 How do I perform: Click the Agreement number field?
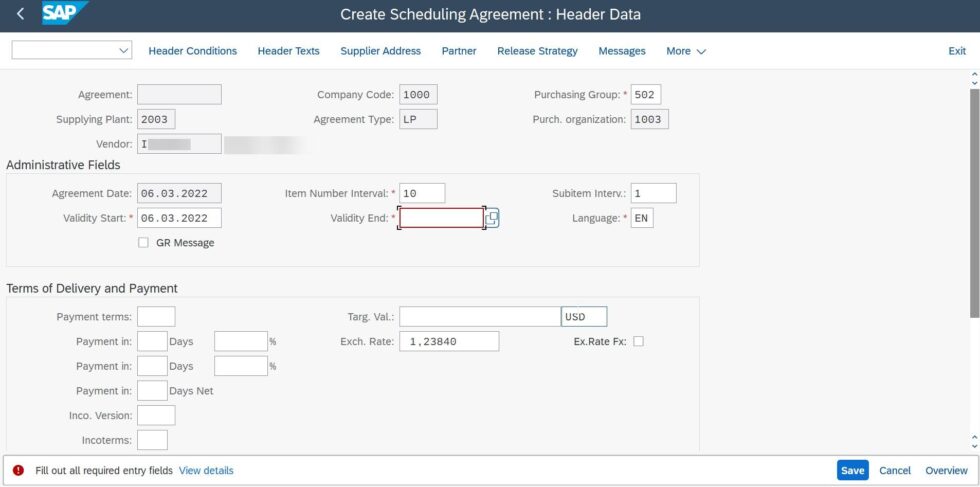tap(179, 94)
